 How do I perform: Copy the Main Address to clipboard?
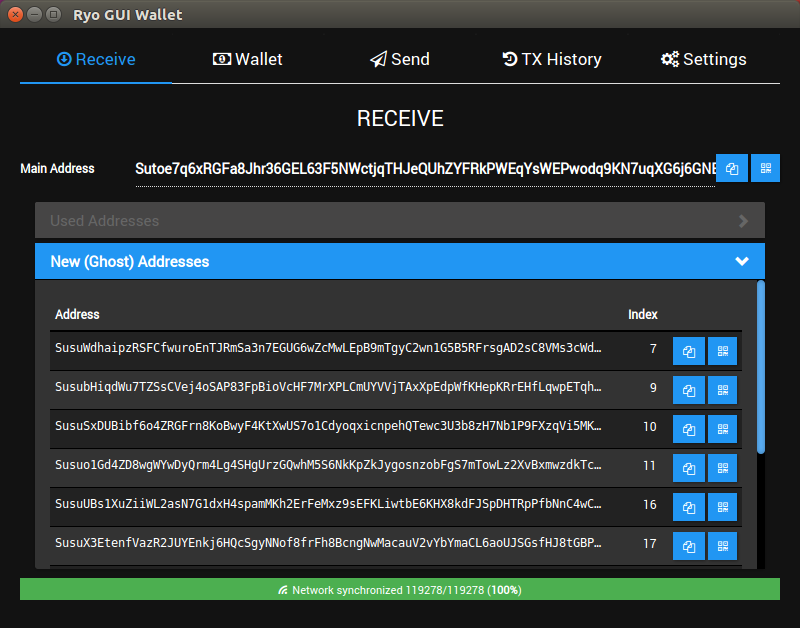click(x=732, y=168)
